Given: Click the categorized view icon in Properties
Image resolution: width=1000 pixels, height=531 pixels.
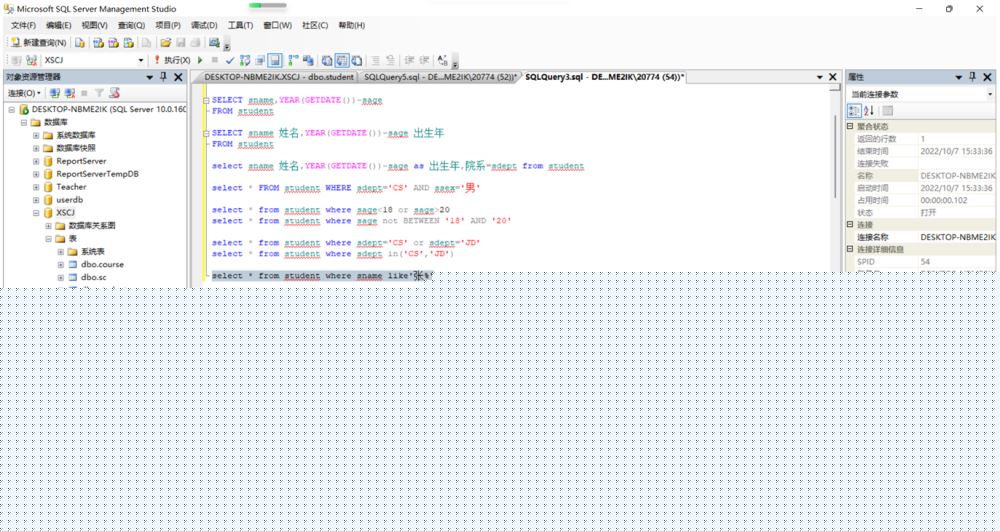Looking at the screenshot, I should 855,110.
